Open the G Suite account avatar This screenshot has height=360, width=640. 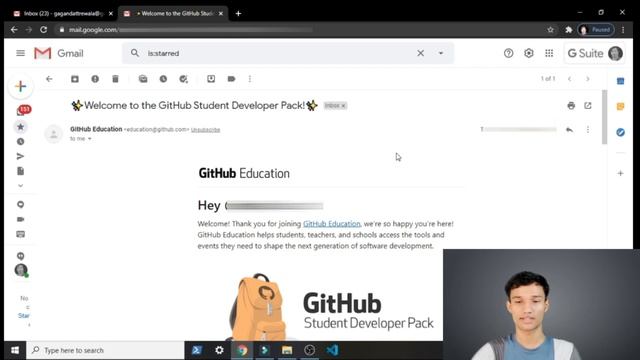pos(615,53)
